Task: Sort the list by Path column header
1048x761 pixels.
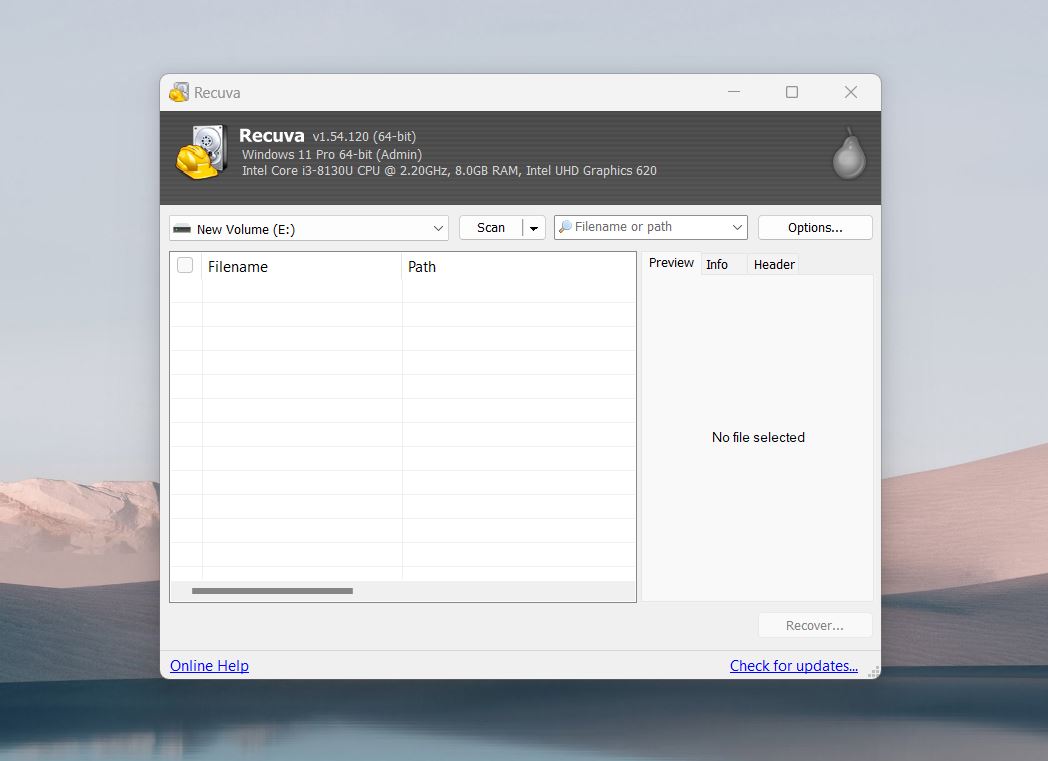Action: pos(519,267)
